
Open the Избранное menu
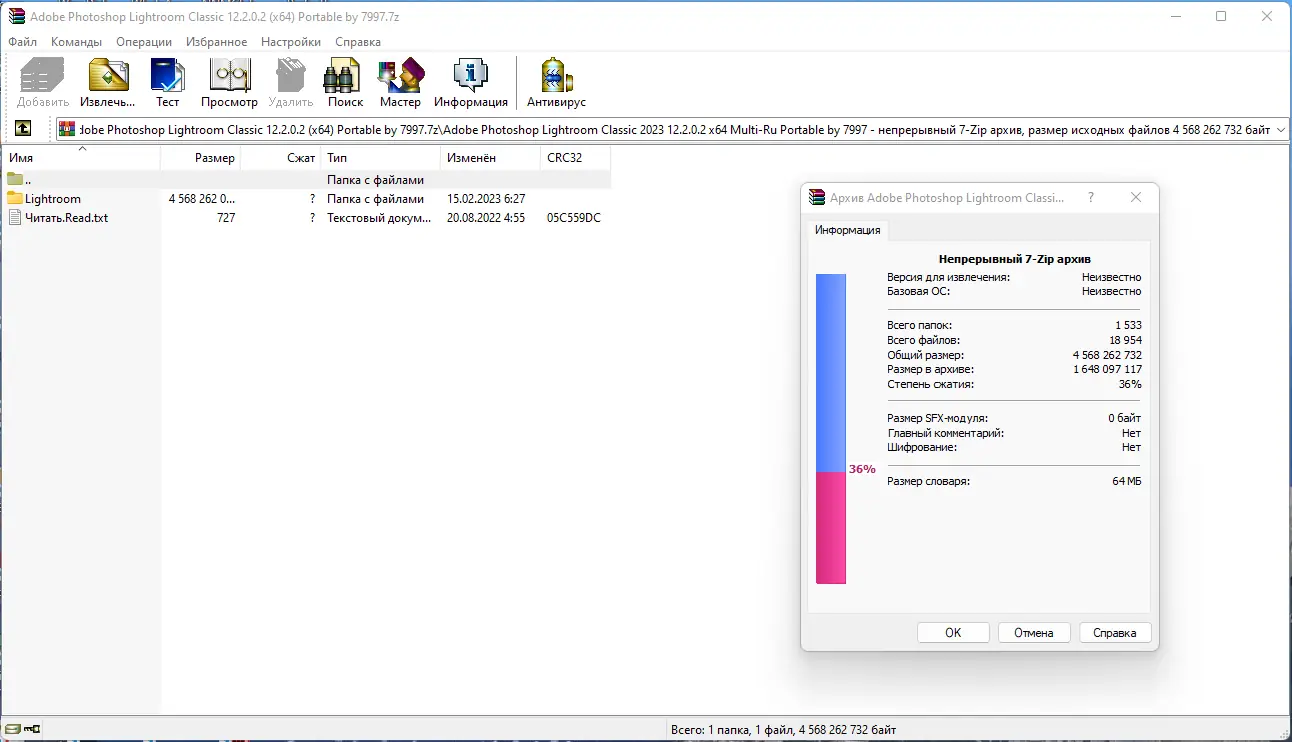[x=217, y=42]
